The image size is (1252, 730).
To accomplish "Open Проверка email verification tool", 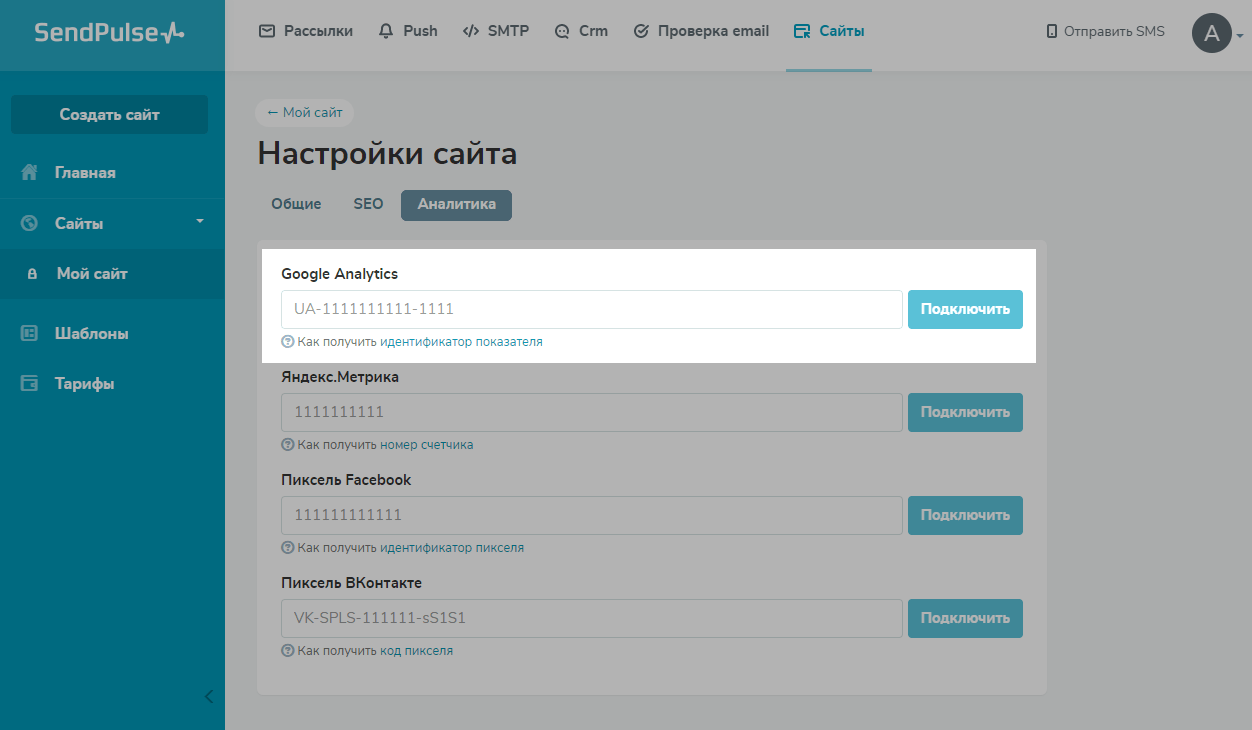I will click(x=702, y=31).
